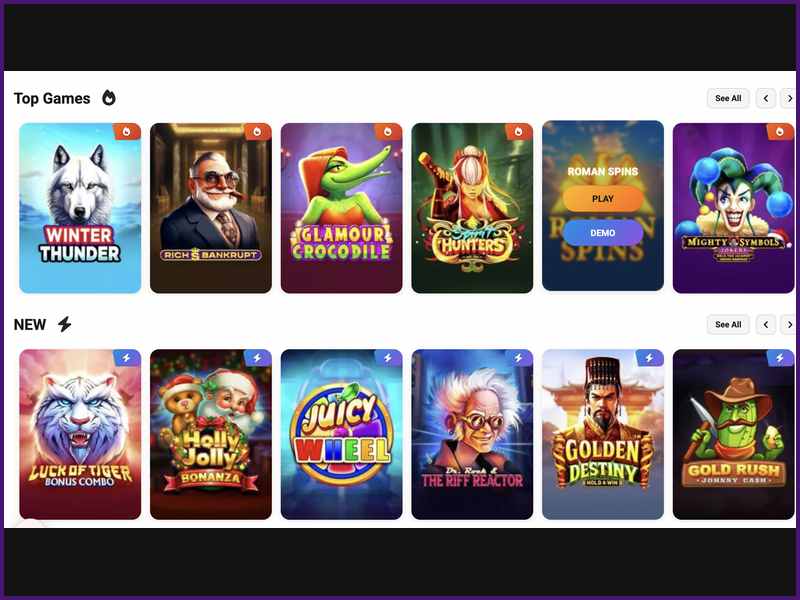Click hot badge on Winter Thunder card
This screenshot has width=800, height=600.
point(127,132)
